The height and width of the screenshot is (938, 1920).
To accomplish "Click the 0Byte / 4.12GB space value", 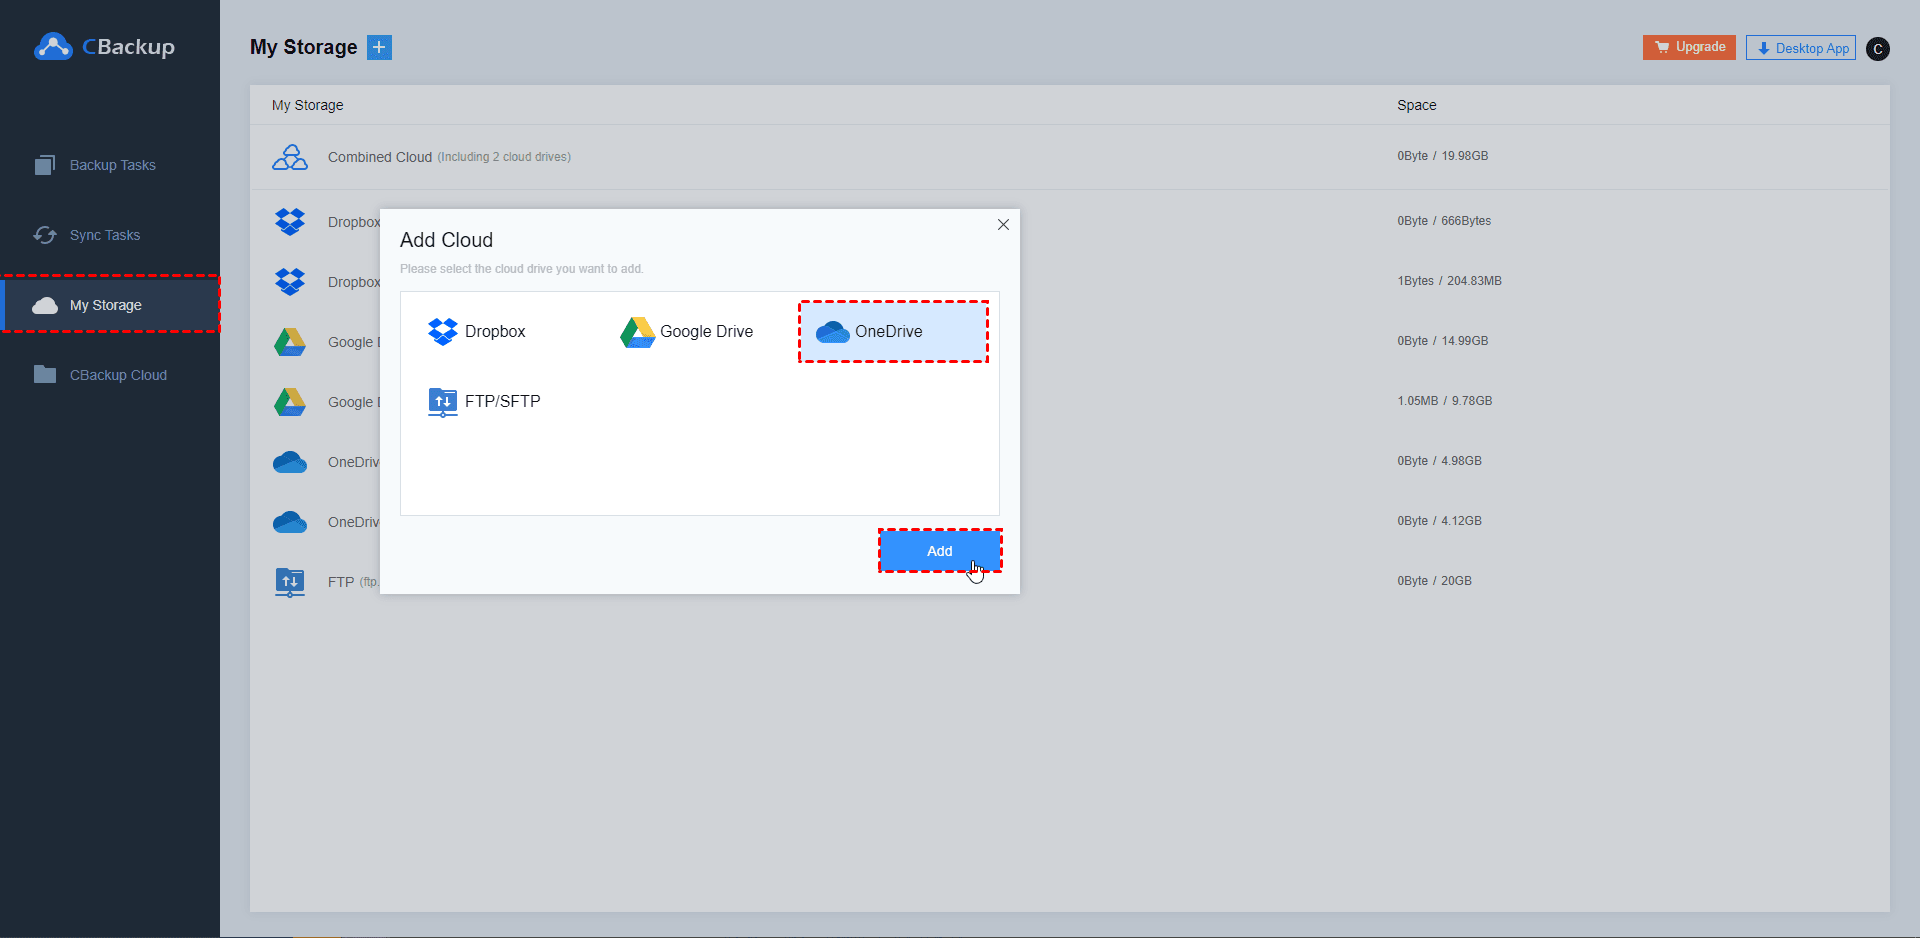I will (x=1440, y=521).
